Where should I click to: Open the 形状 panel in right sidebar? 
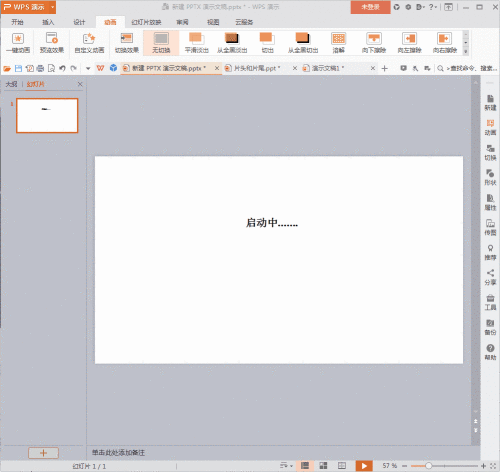[x=490, y=178]
